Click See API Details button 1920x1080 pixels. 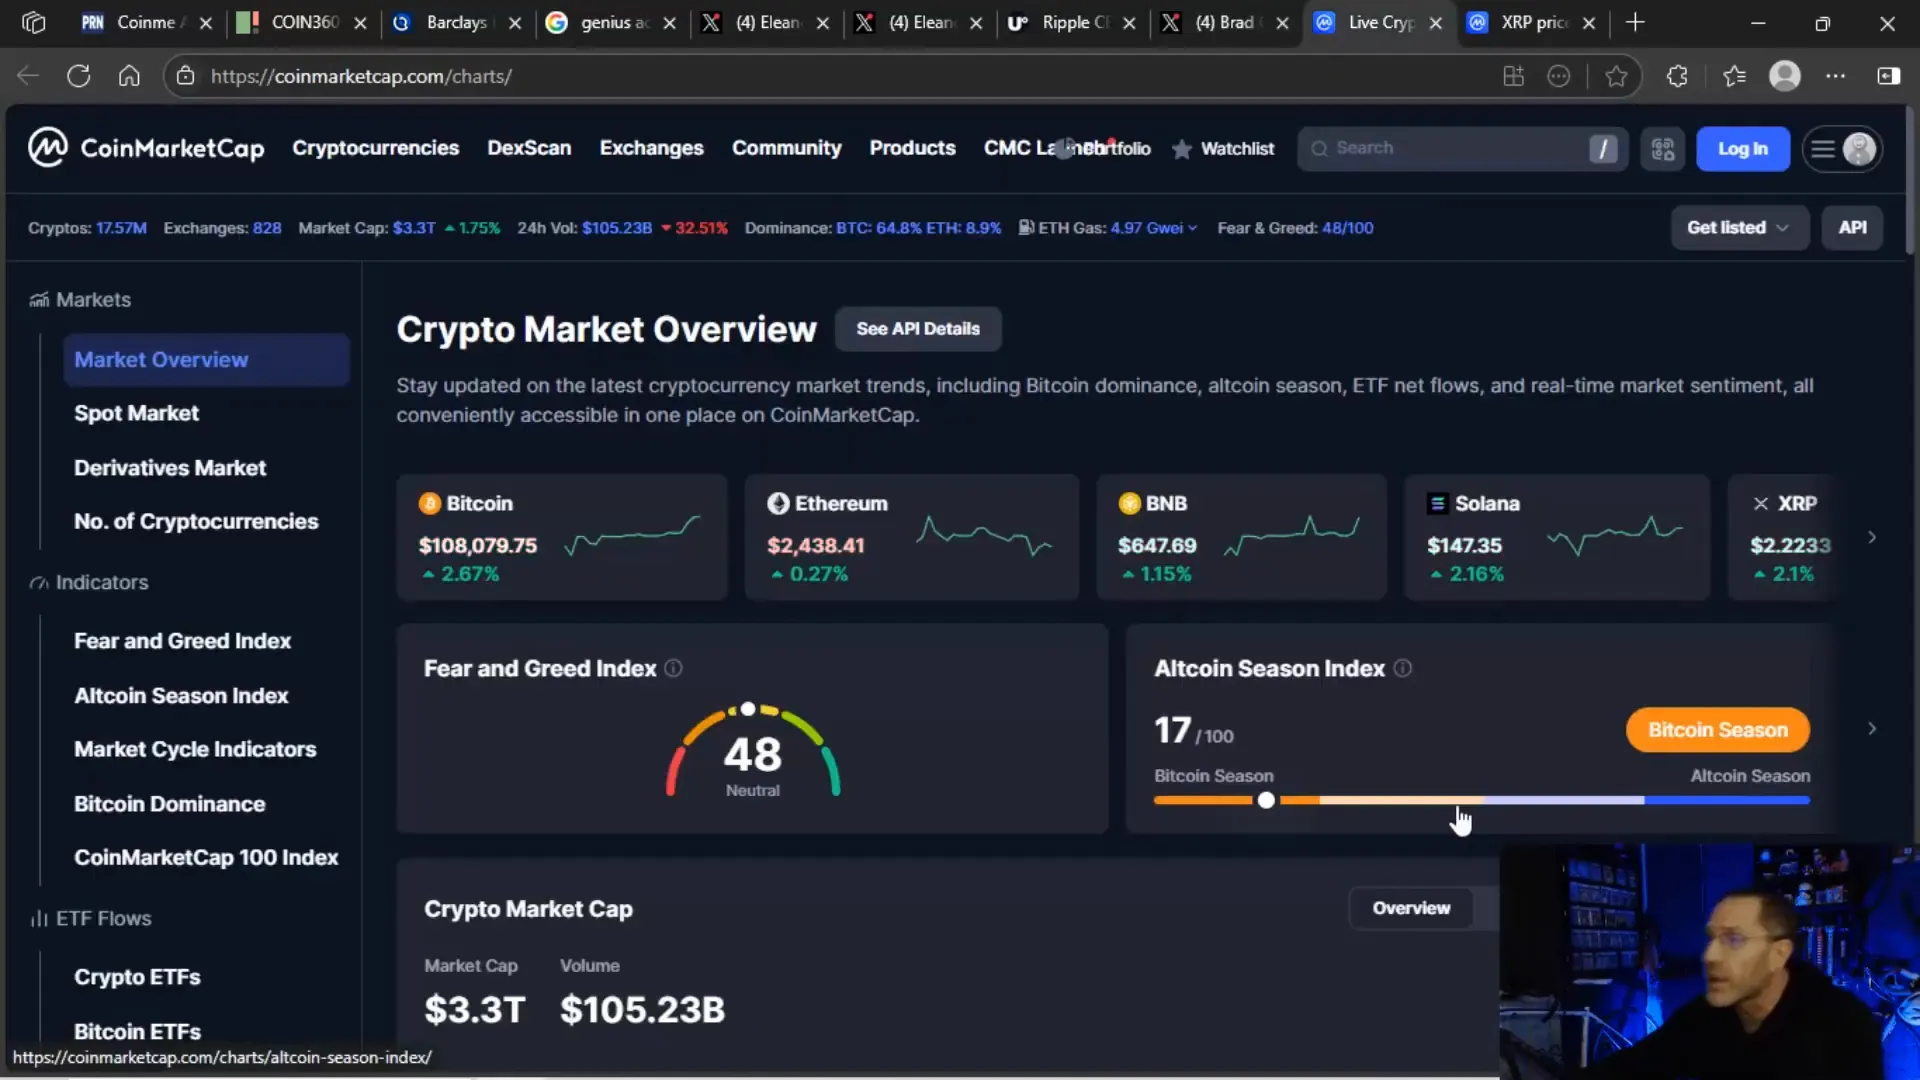point(918,329)
